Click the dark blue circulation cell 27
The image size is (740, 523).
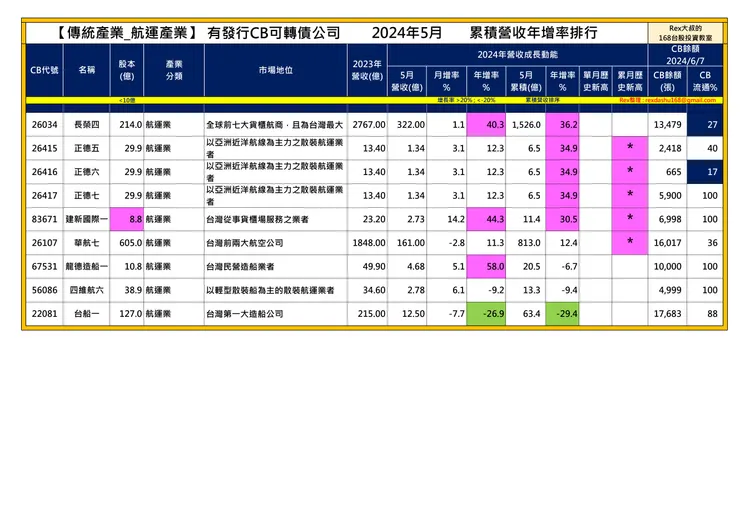[705, 125]
